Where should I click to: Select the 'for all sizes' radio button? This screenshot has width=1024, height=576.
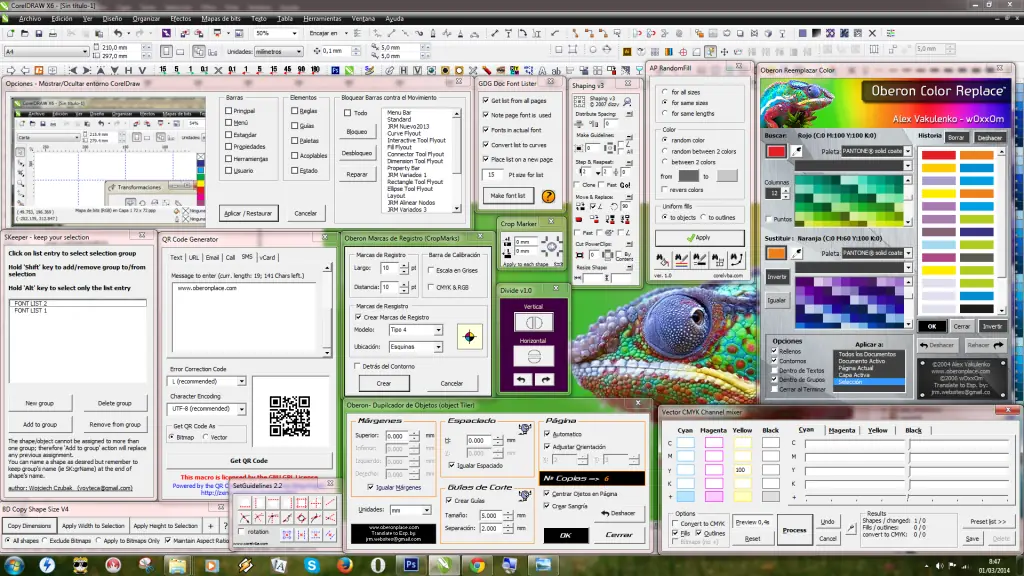(665, 92)
